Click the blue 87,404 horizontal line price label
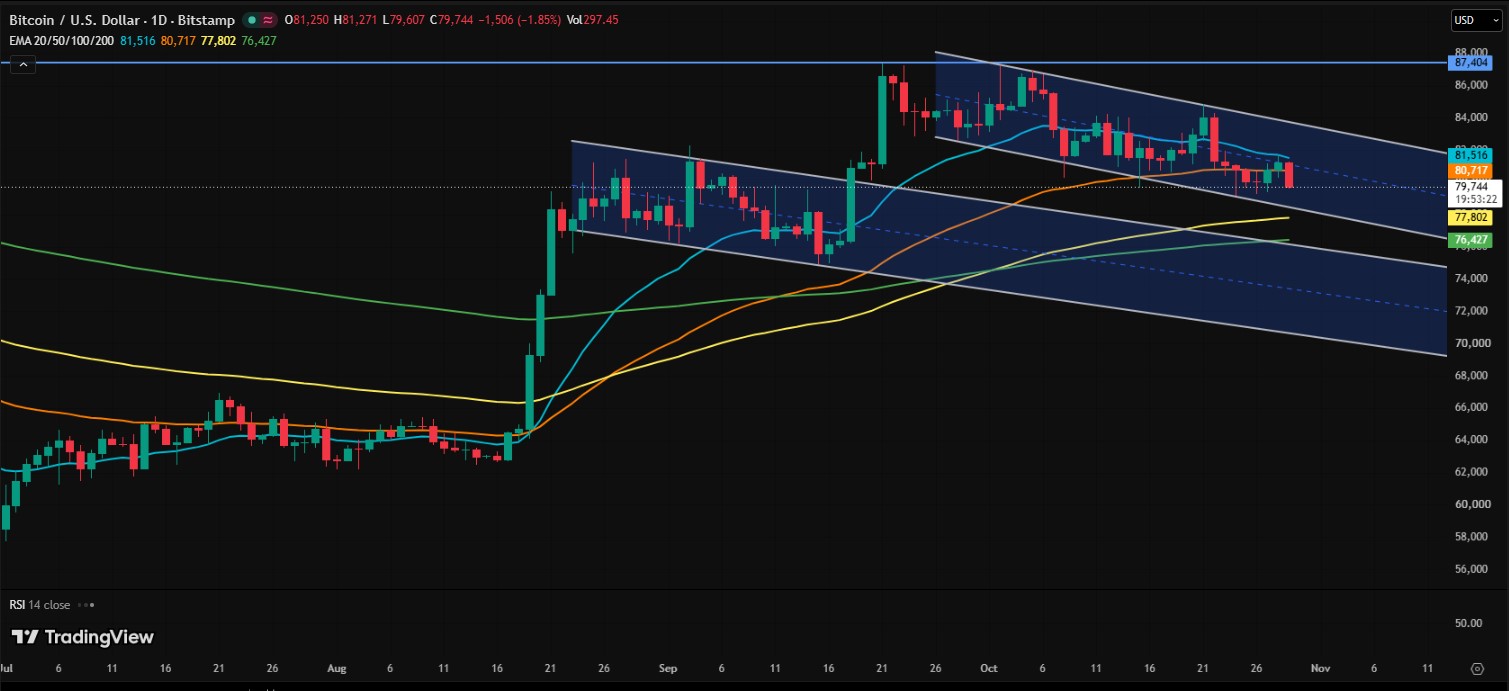 1468,62
